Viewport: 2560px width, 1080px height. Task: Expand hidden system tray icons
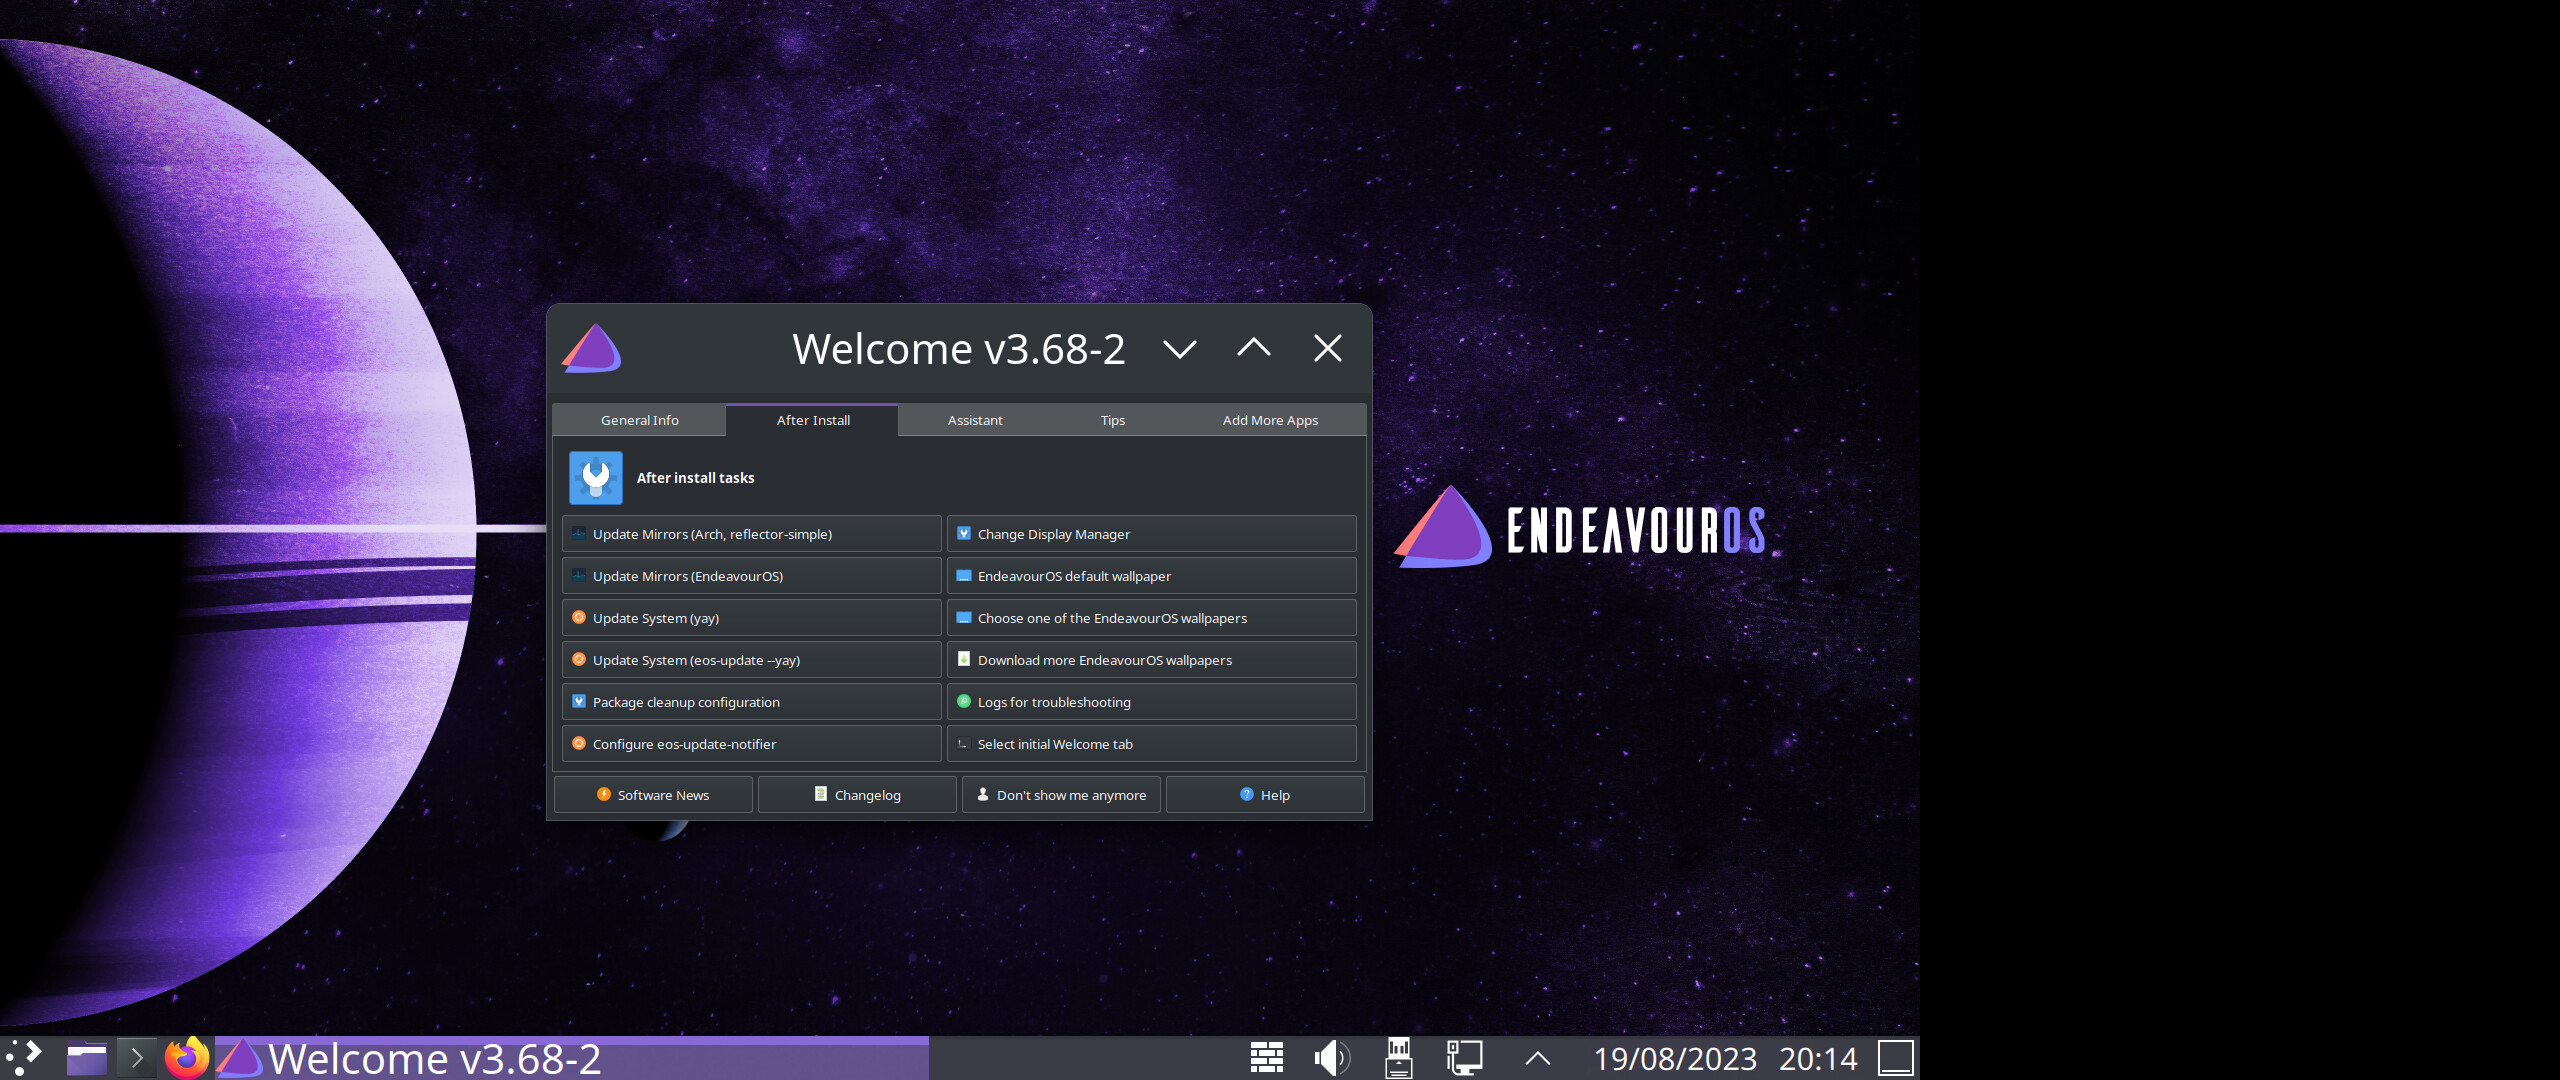click(x=1538, y=1058)
